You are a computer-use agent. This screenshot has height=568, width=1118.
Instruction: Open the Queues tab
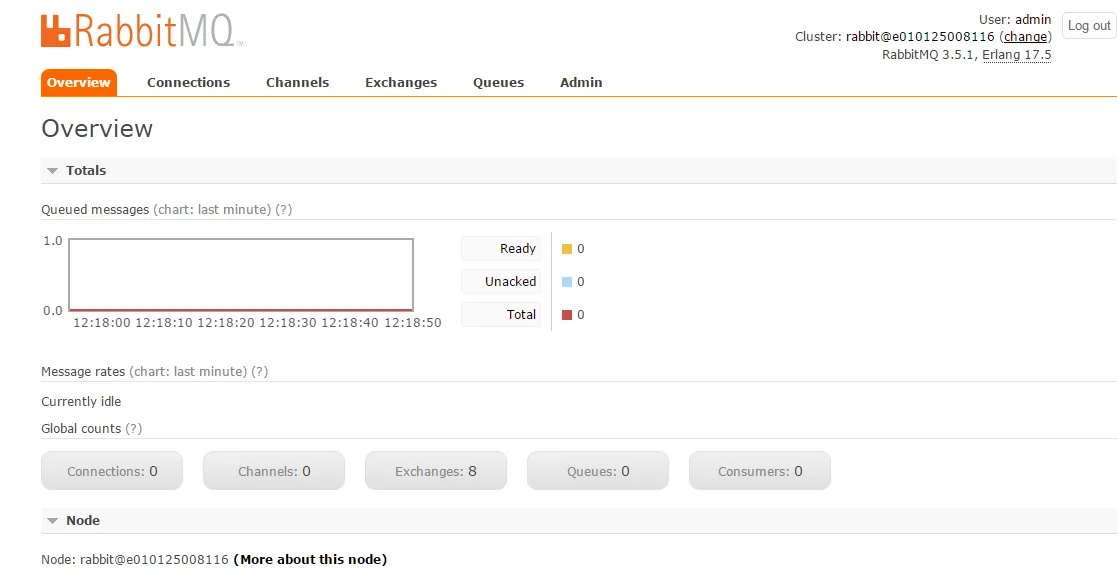point(498,83)
